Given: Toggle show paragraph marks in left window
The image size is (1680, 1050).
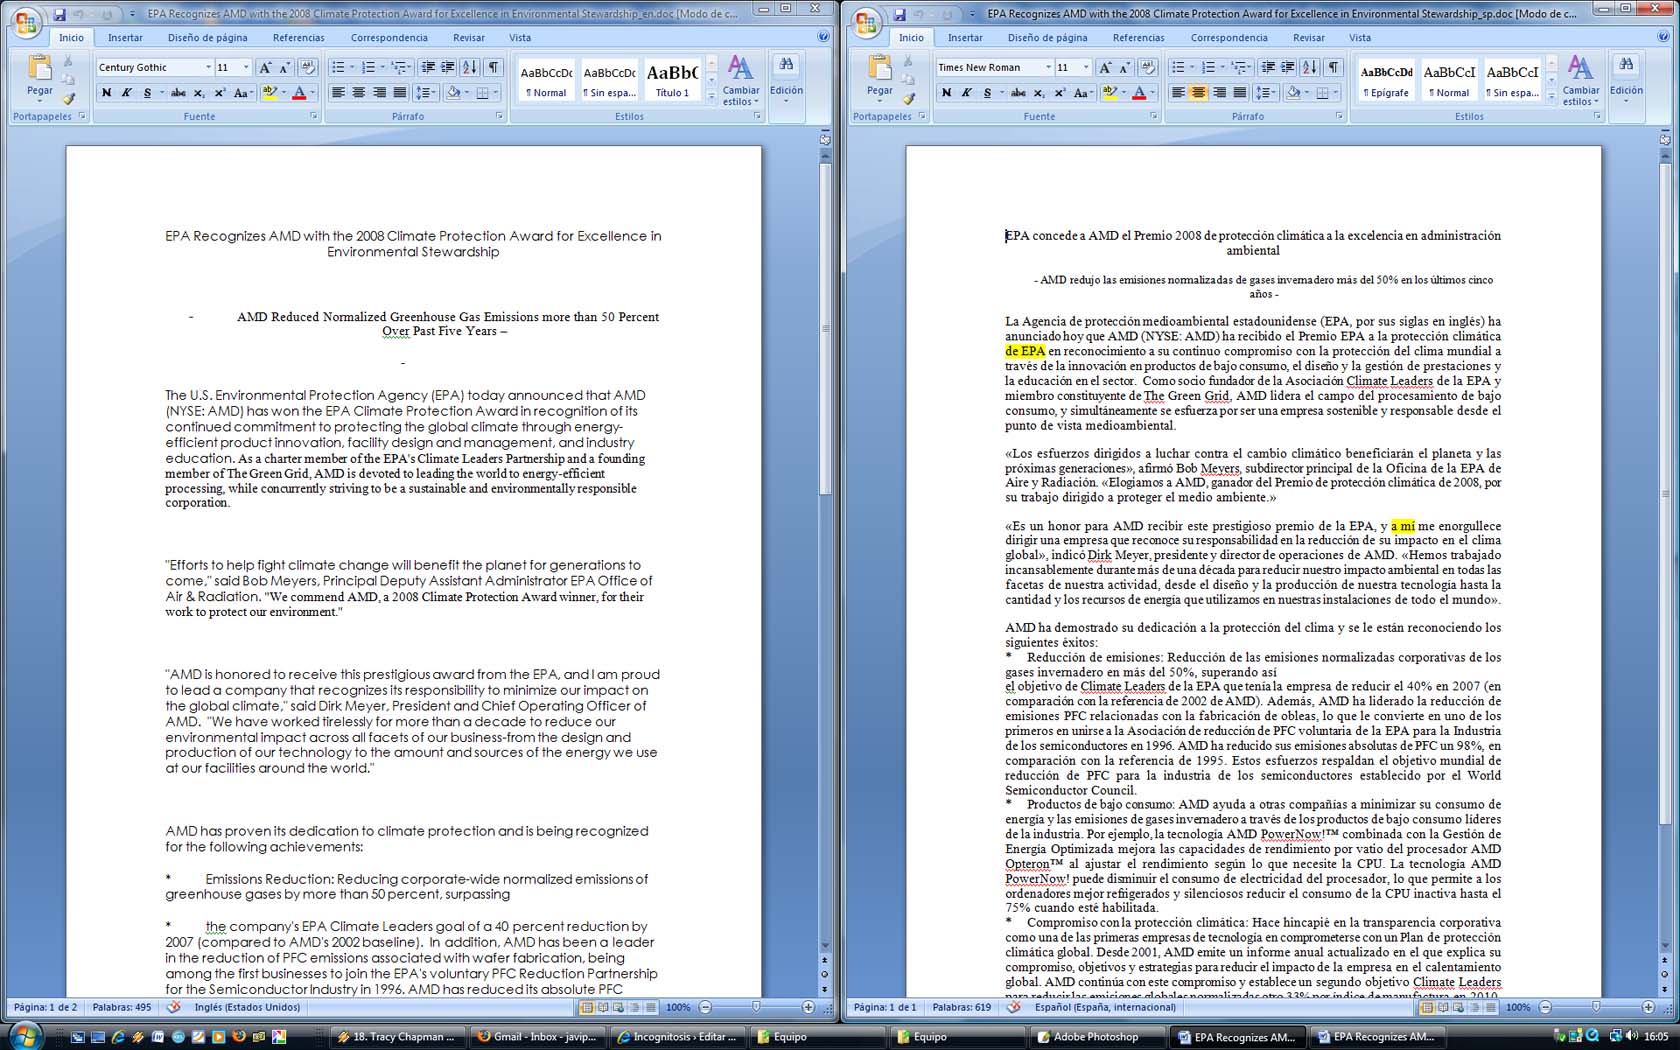Looking at the screenshot, I should tap(494, 67).
